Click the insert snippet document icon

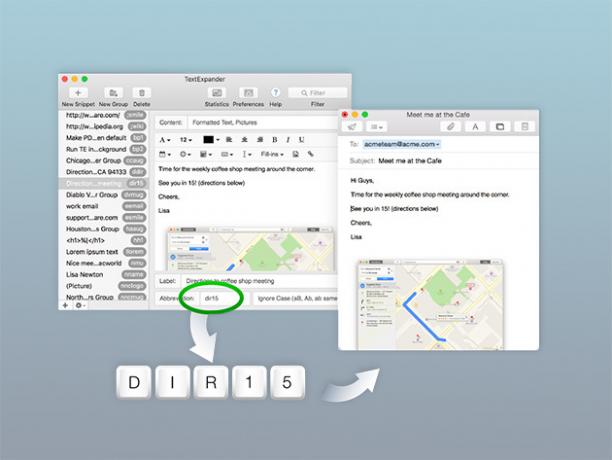point(295,154)
